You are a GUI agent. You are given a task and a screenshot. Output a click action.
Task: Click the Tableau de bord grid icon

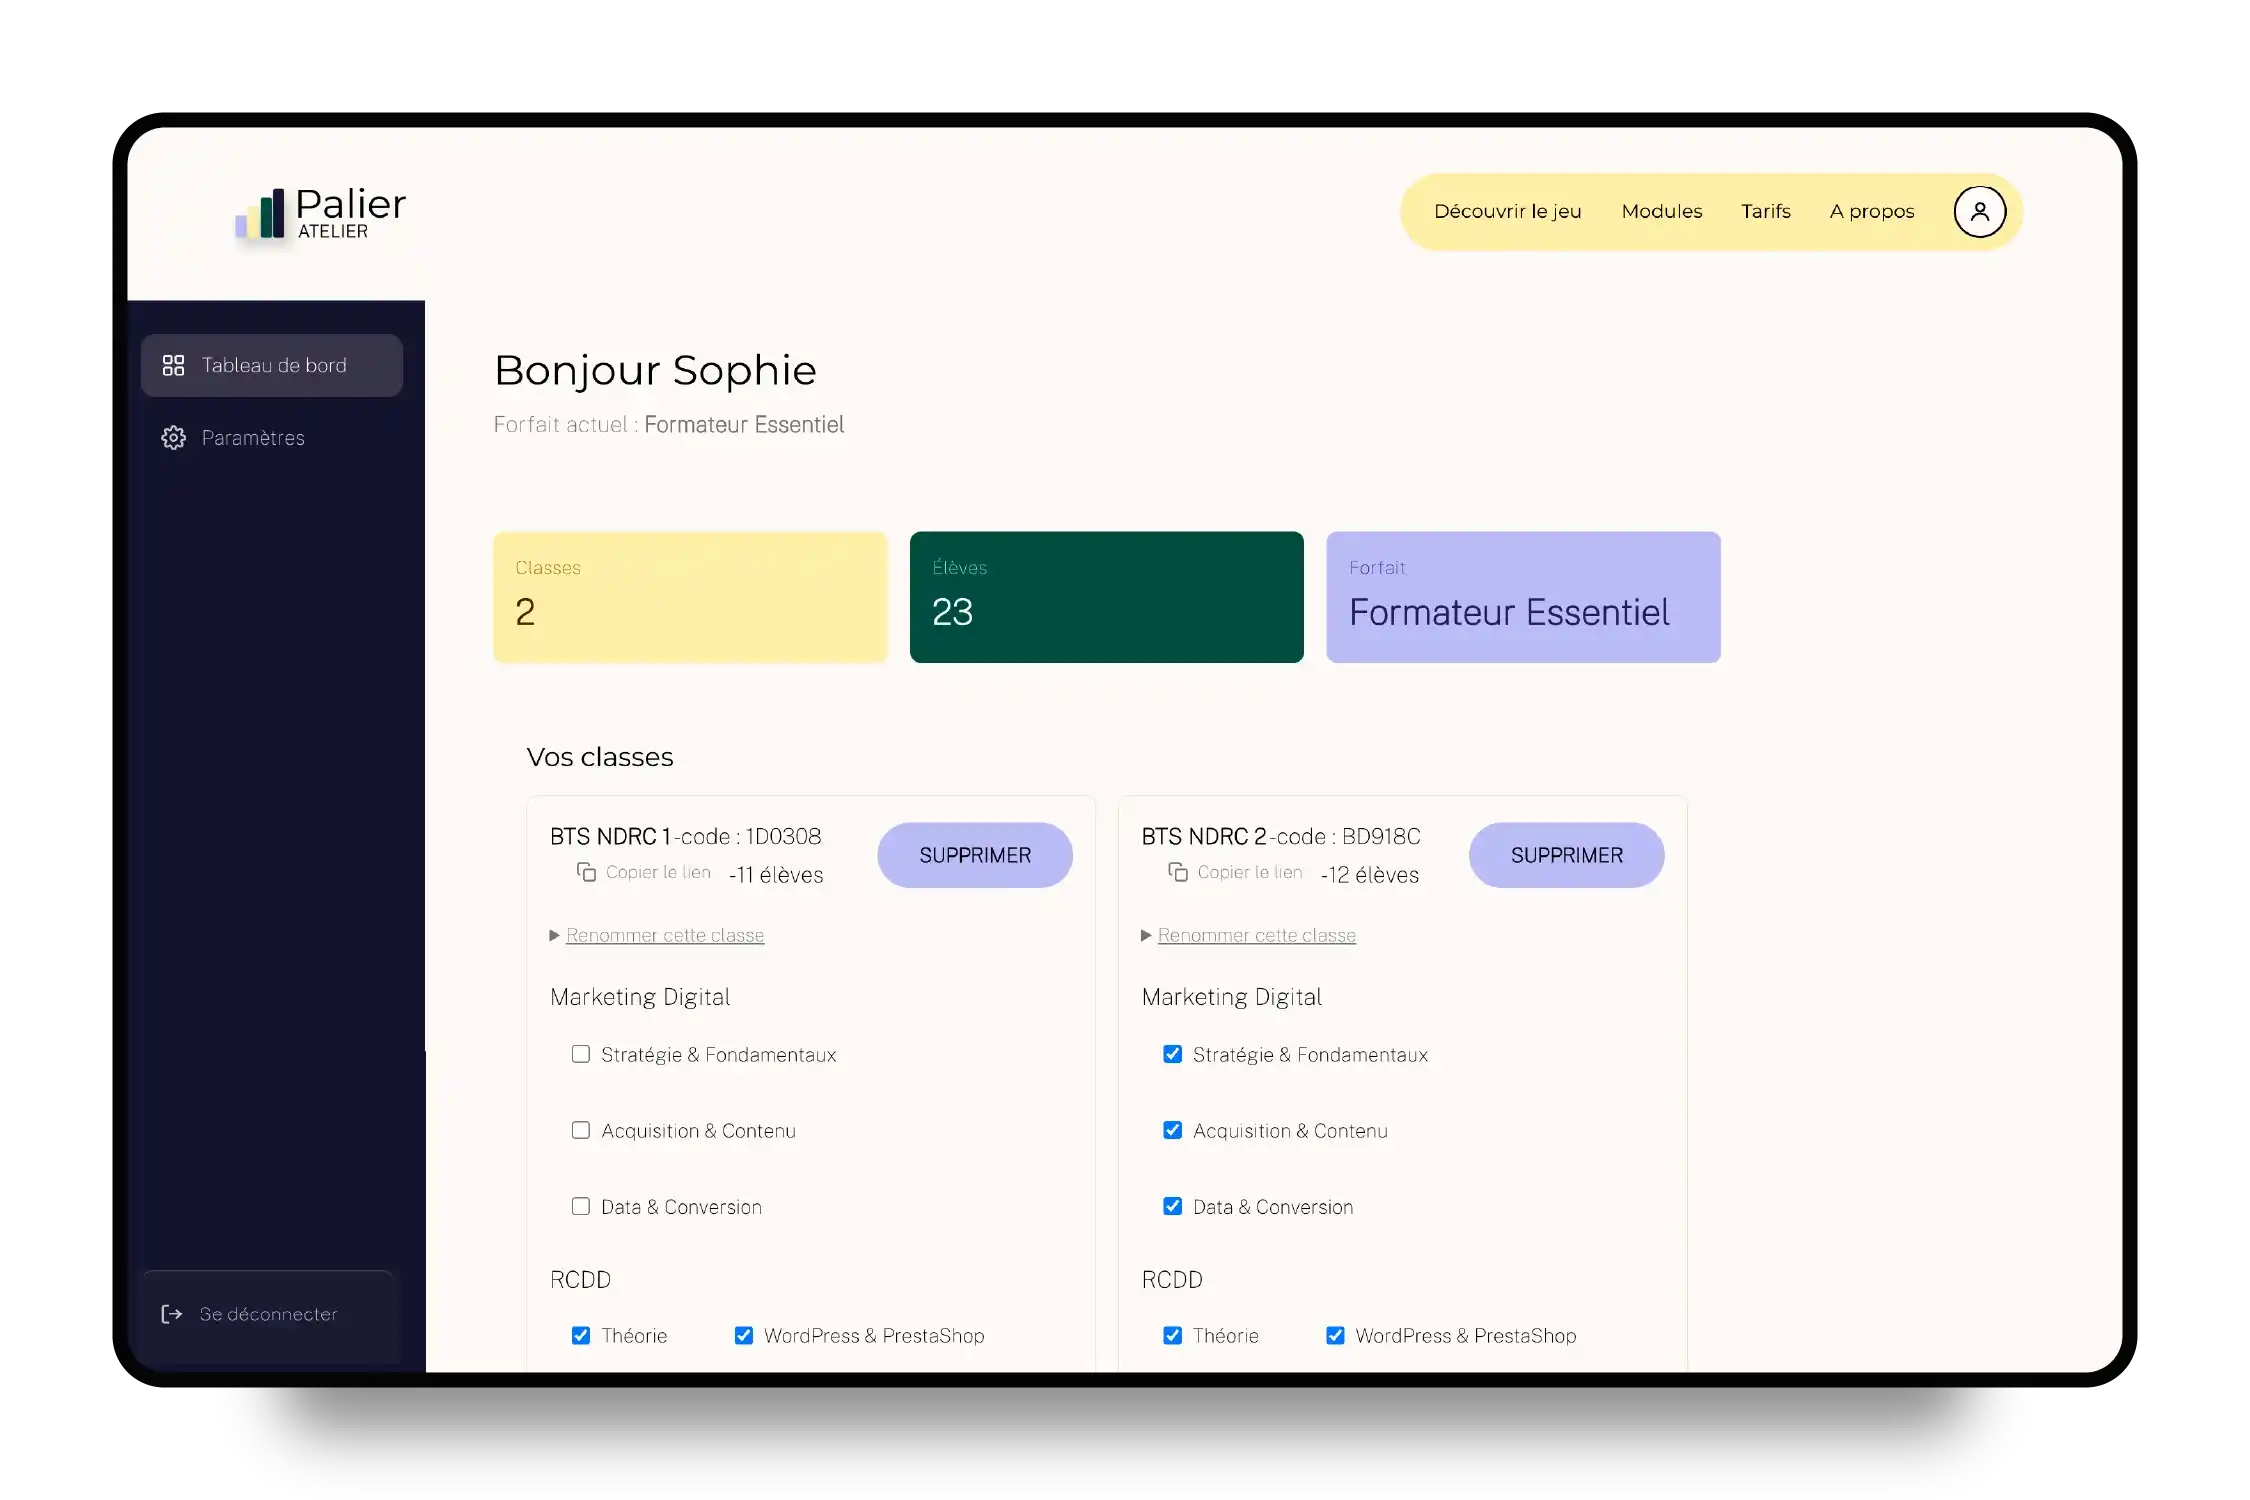pos(173,365)
